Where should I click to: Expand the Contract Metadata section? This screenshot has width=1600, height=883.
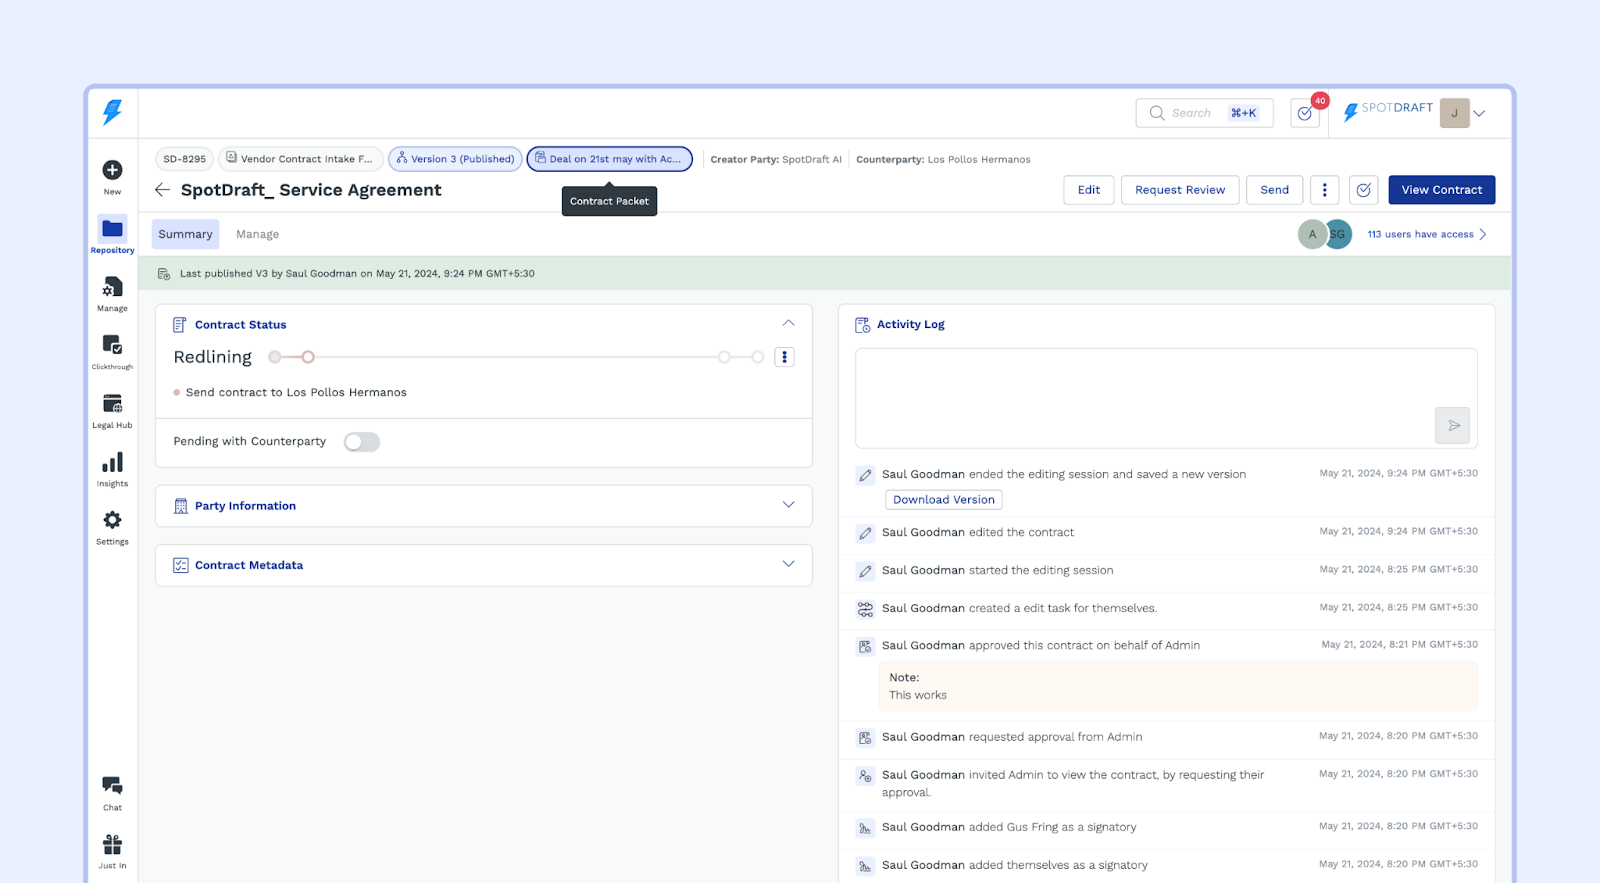pyautogui.click(x=788, y=564)
